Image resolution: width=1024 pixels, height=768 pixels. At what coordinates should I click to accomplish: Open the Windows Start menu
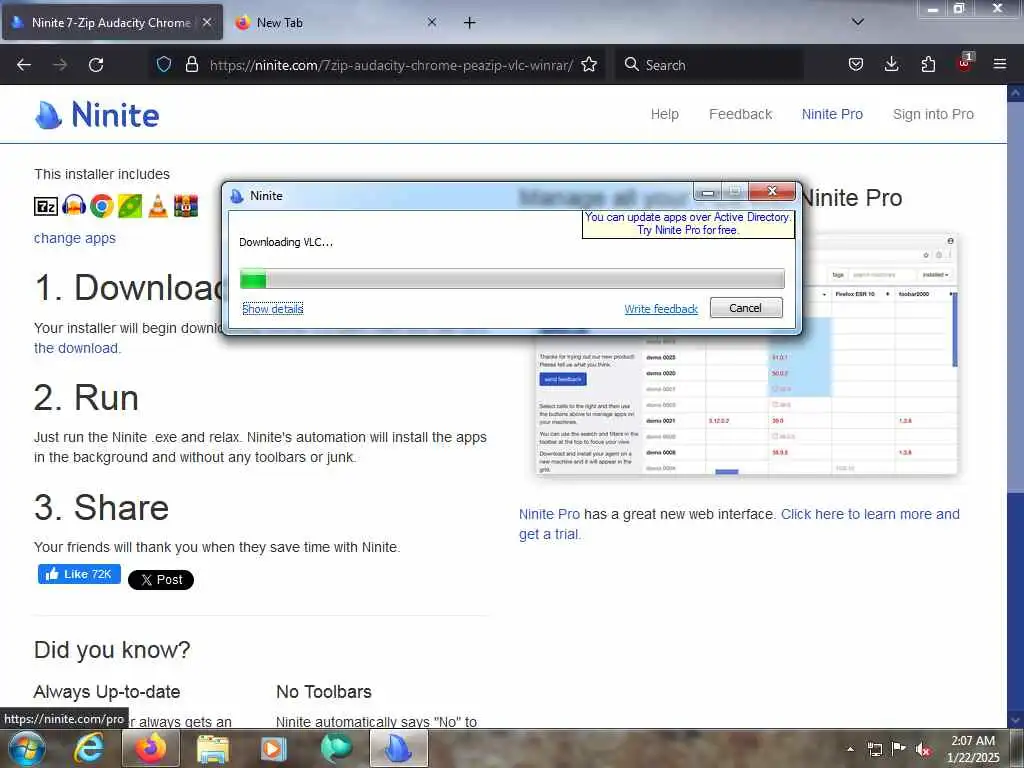pyautogui.click(x=27, y=748)
